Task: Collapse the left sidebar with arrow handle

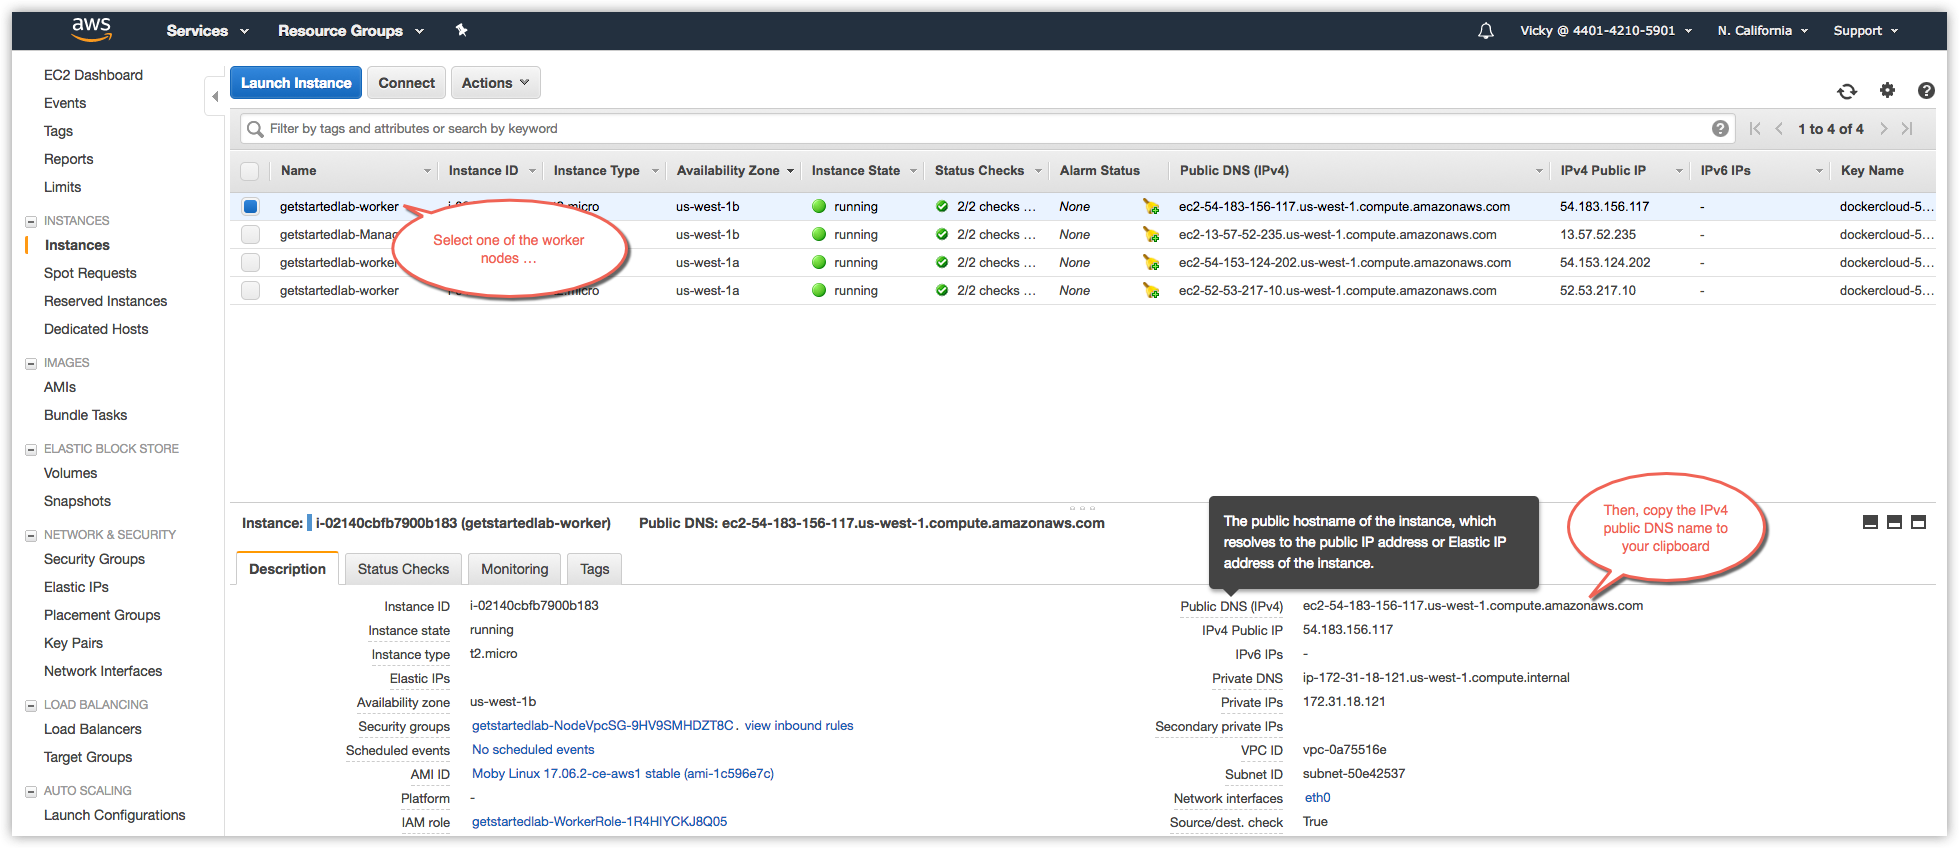Action: click(214, 97)
